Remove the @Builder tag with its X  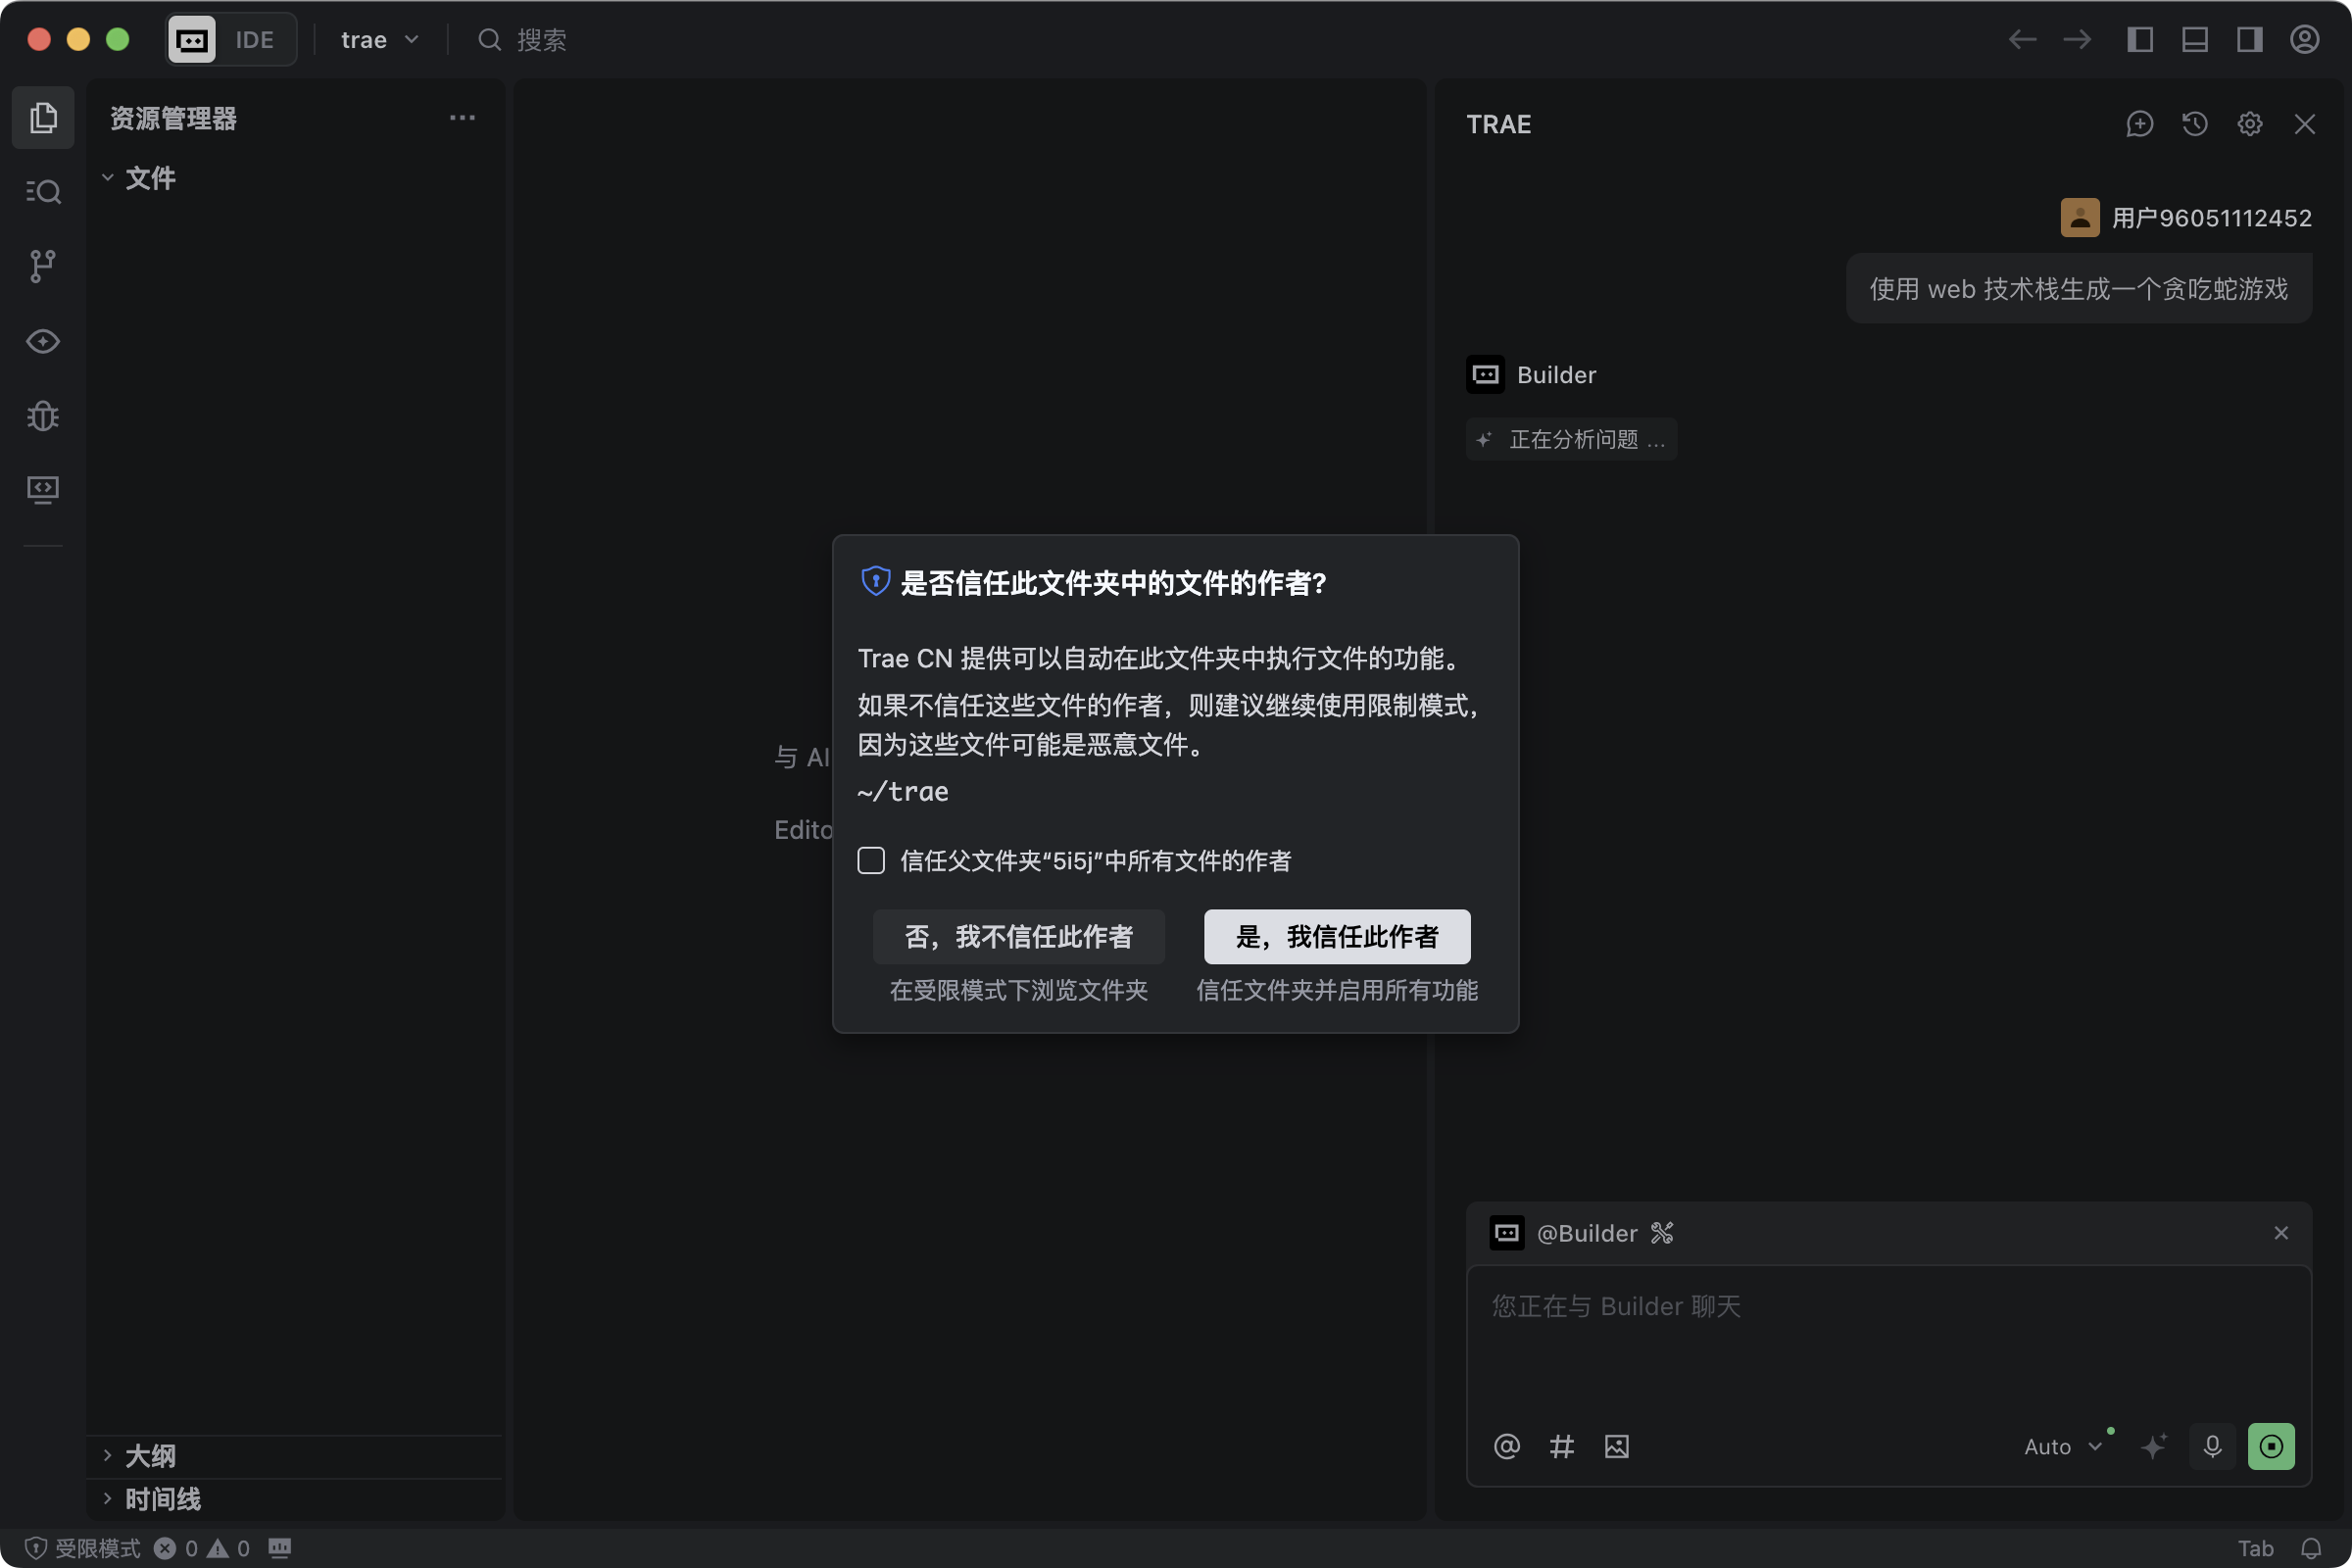pos(2281,1233)
